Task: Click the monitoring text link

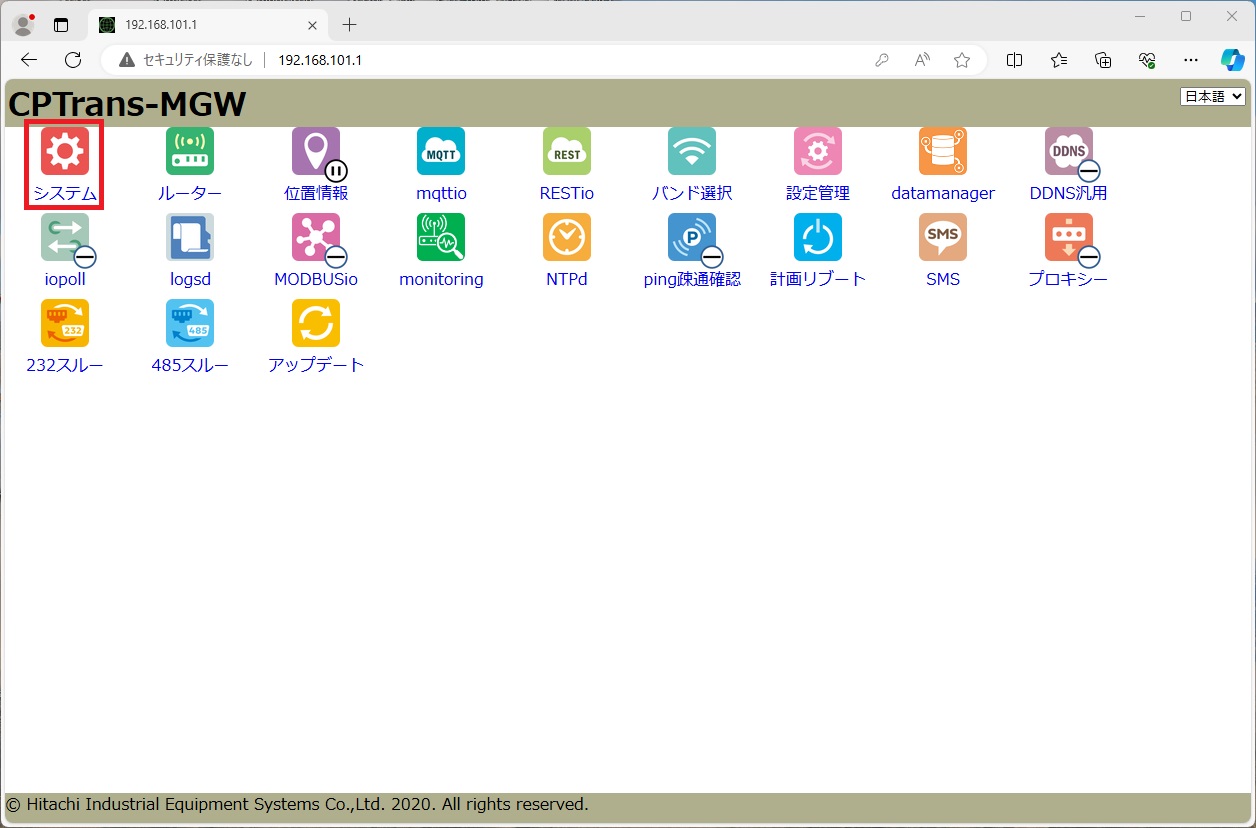Action: (441, 279)
